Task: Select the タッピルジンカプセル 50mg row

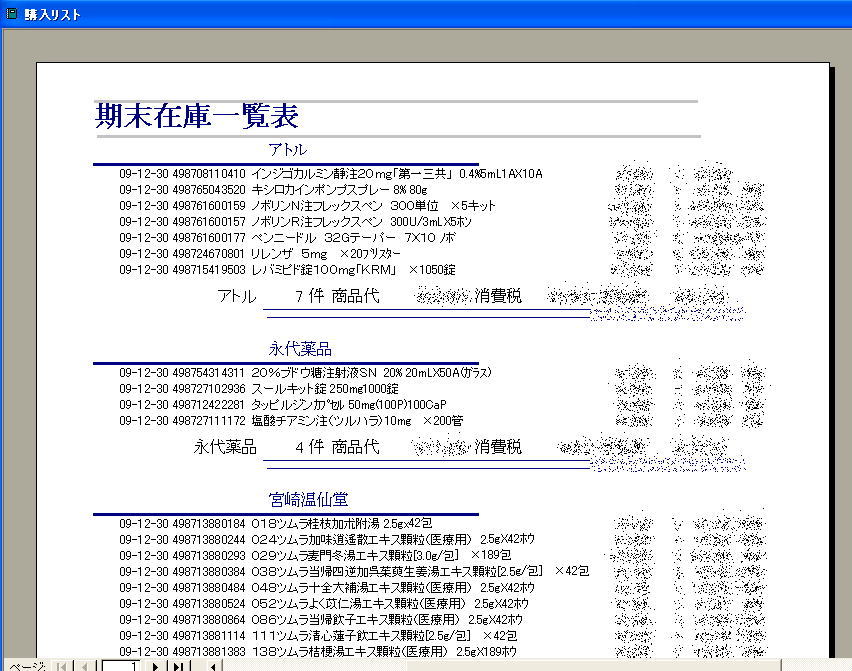Action: [x=283, y=405]
